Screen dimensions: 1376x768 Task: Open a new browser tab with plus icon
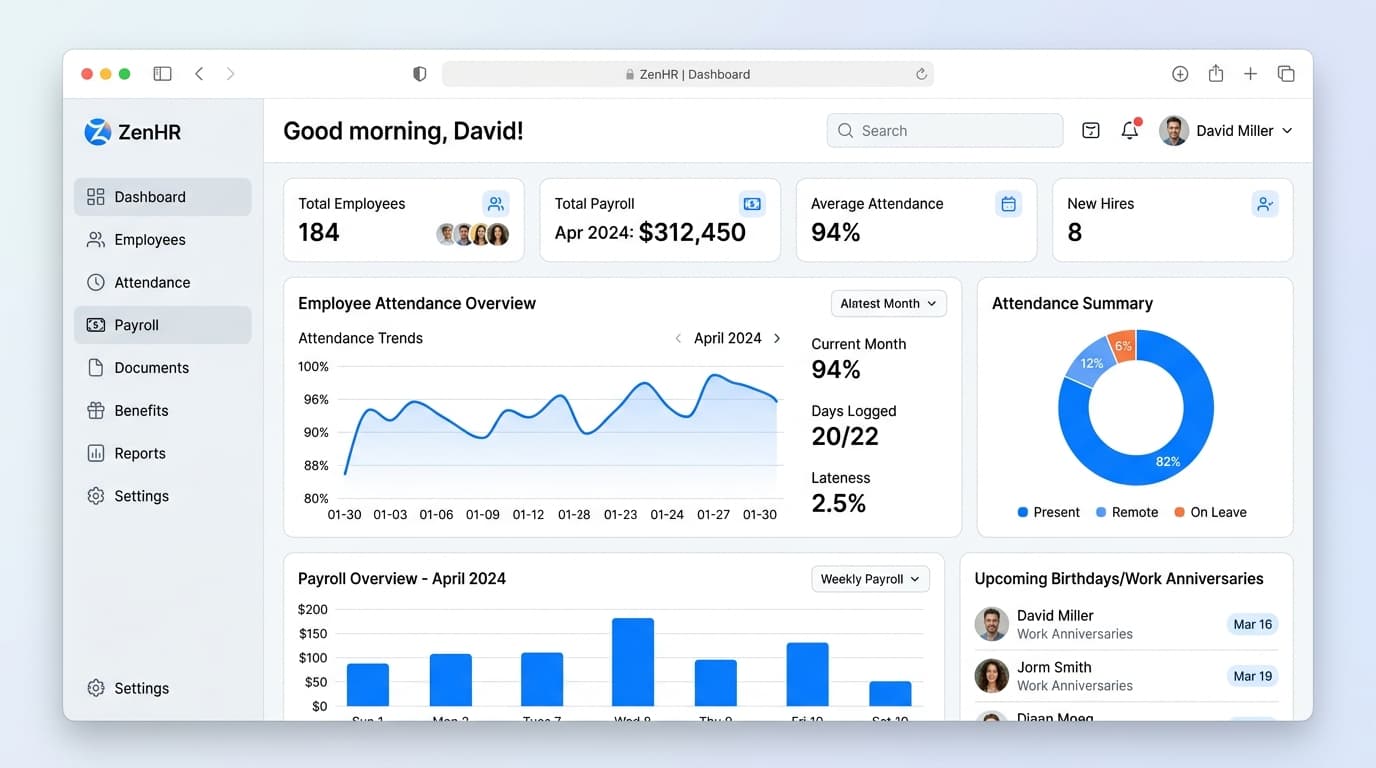click(1250, 74)
